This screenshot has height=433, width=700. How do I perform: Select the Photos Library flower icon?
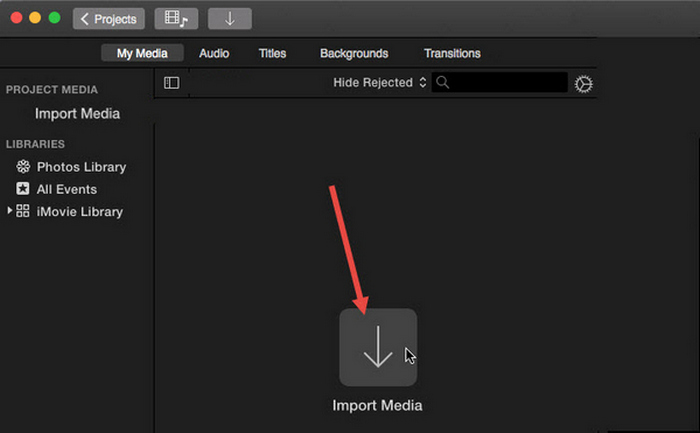(x=23, y=167)
